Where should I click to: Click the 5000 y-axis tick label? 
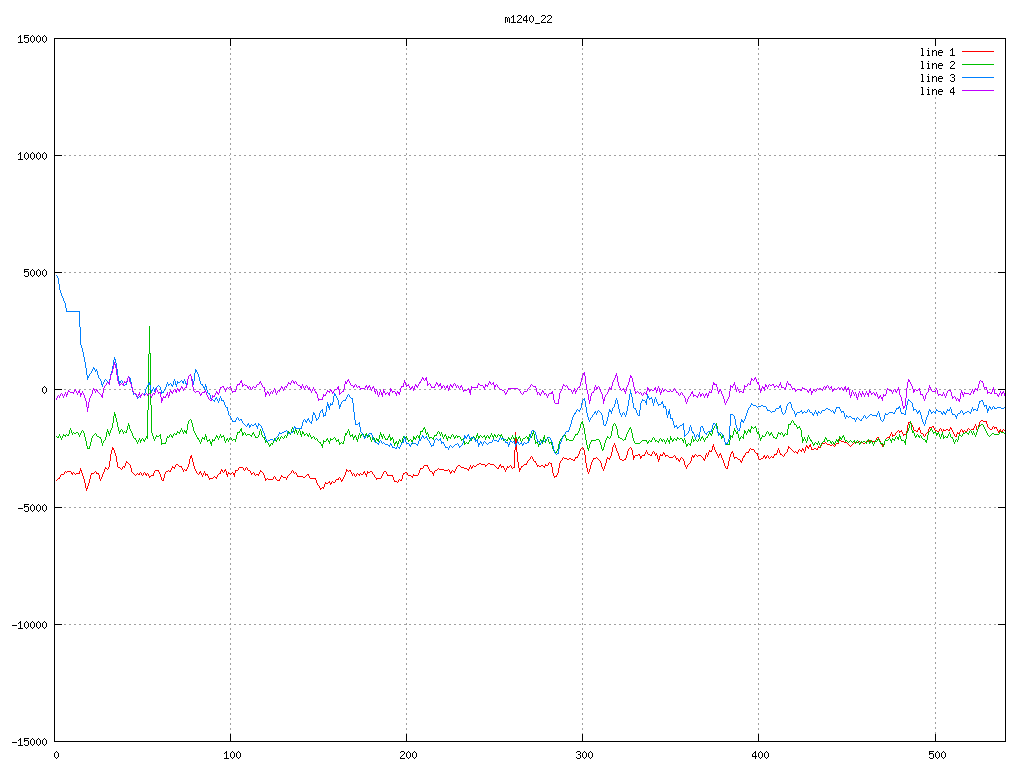35,273
